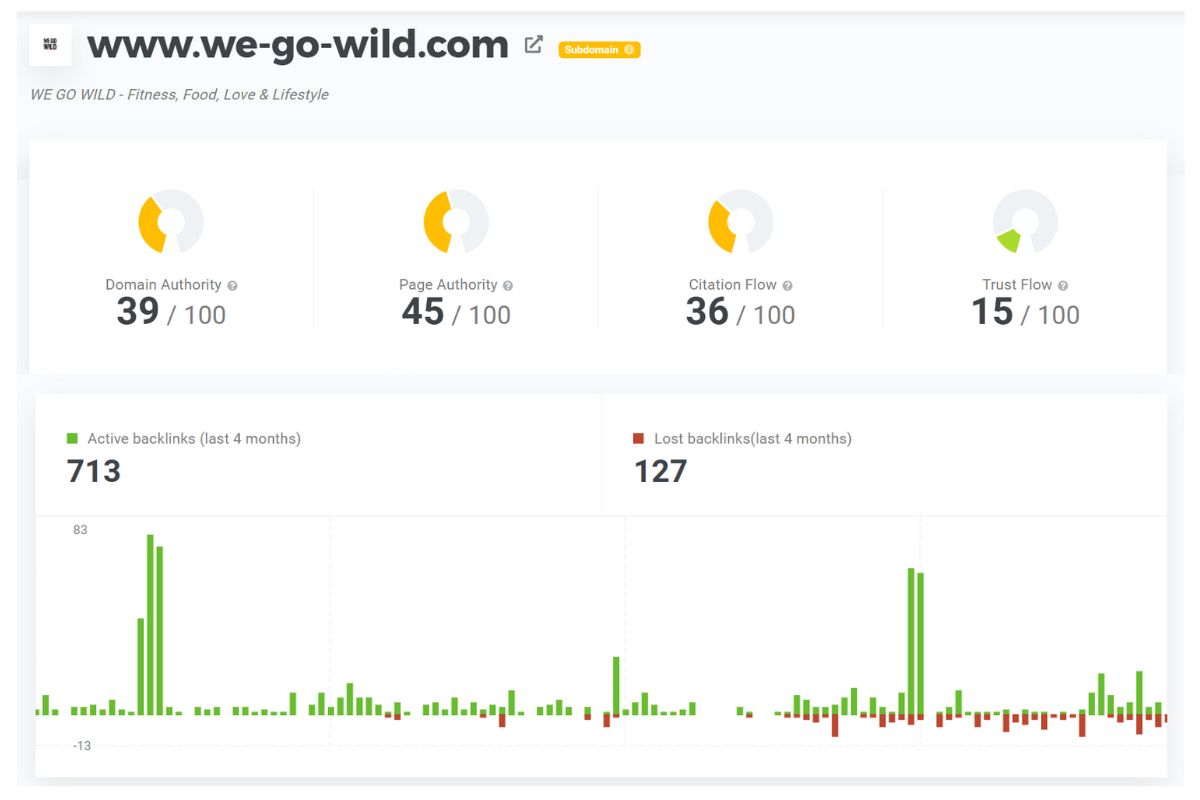The image size is (1200, 800).
Task: Click the Citation Flow donut chart
Action: (x=741, y=221)
